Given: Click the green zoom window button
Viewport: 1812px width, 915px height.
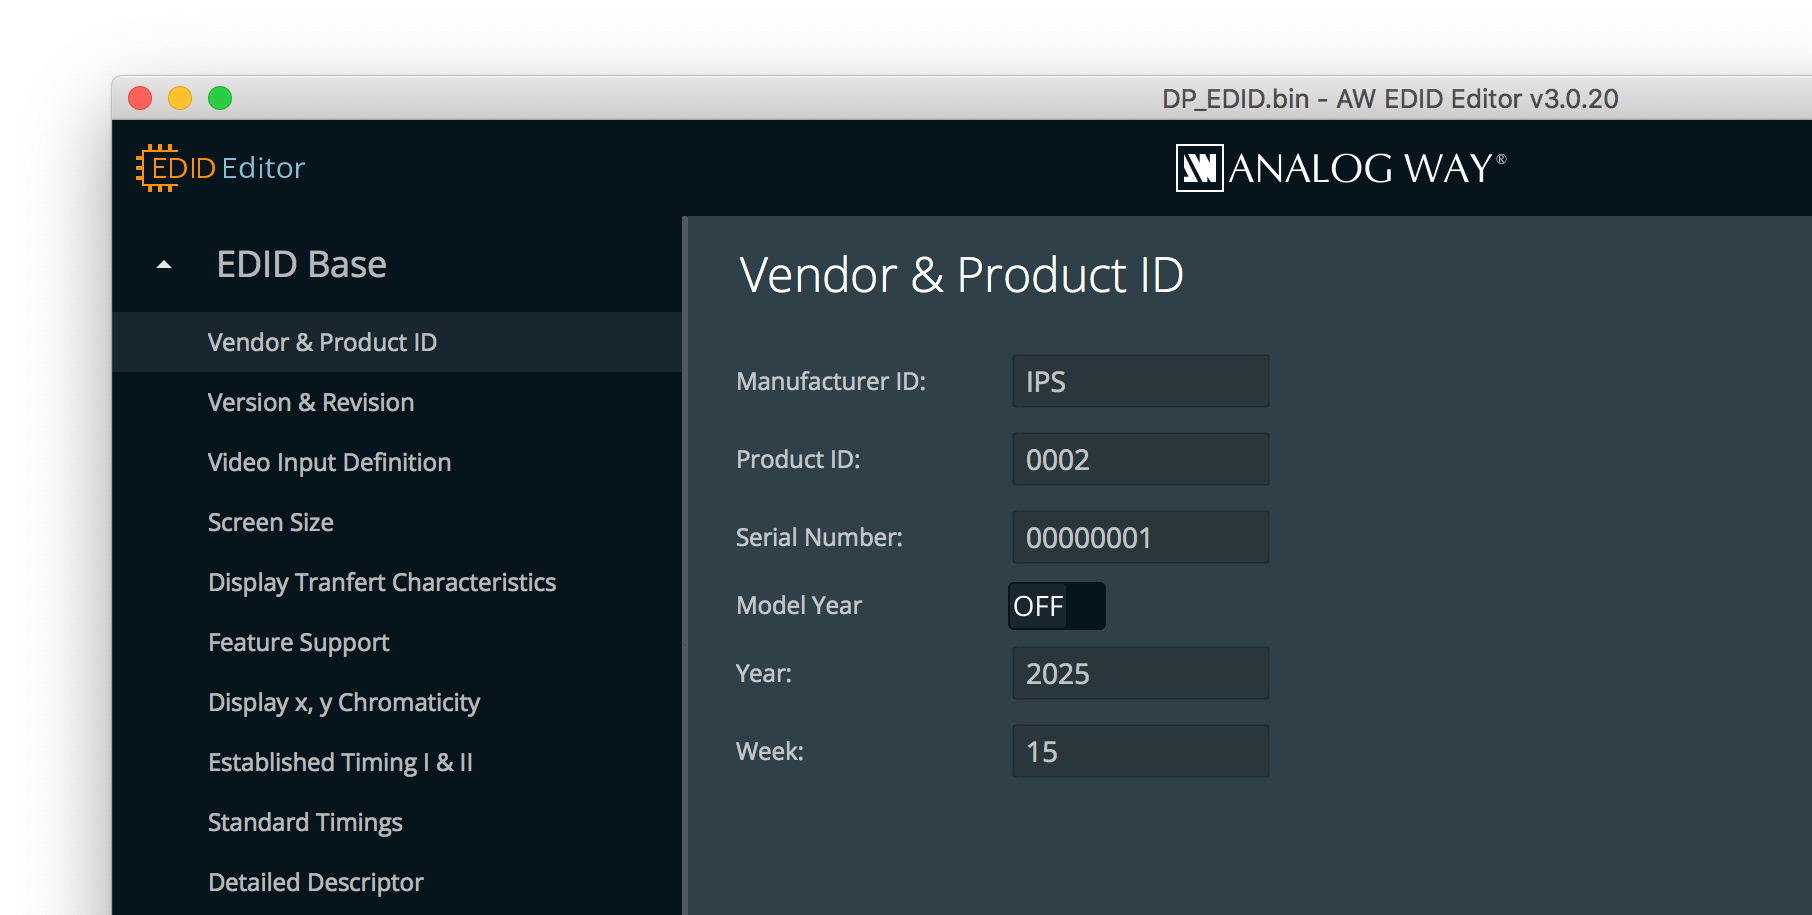Looking at the screenshot, I should (x=220, y=98).
